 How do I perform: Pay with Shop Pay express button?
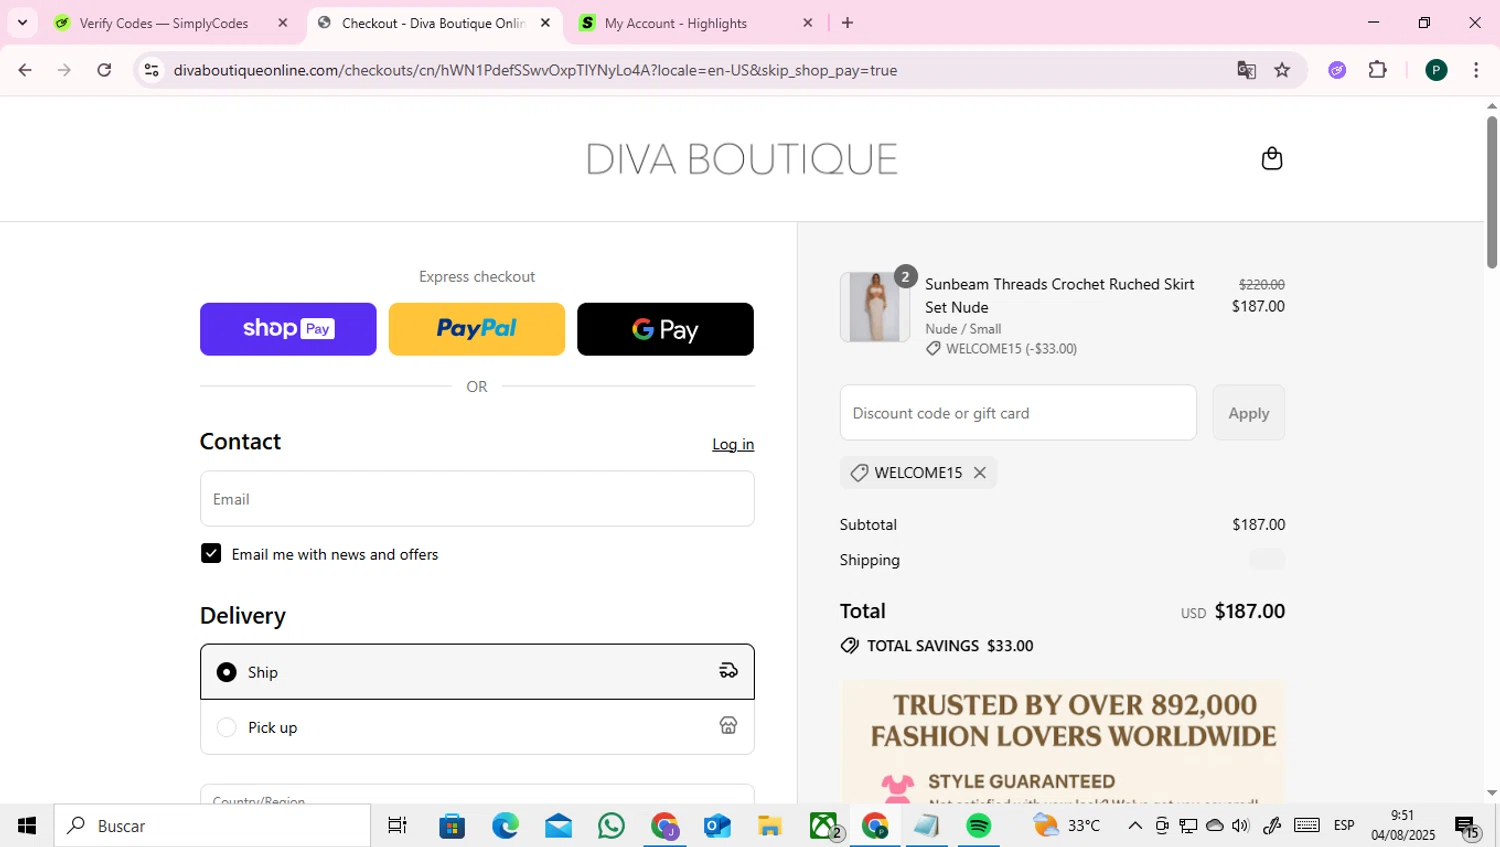coord(288,329)
